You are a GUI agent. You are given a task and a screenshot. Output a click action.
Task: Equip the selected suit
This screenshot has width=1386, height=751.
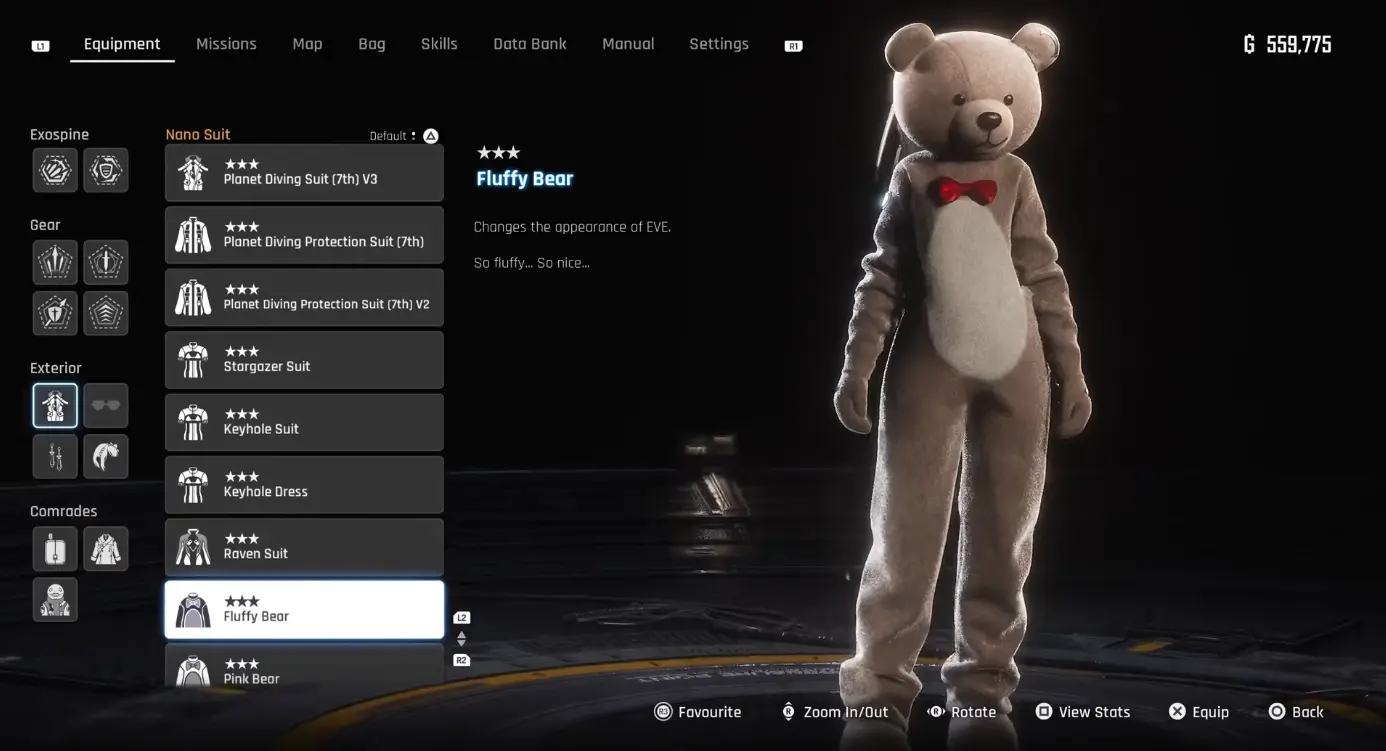pos(1199,712)
